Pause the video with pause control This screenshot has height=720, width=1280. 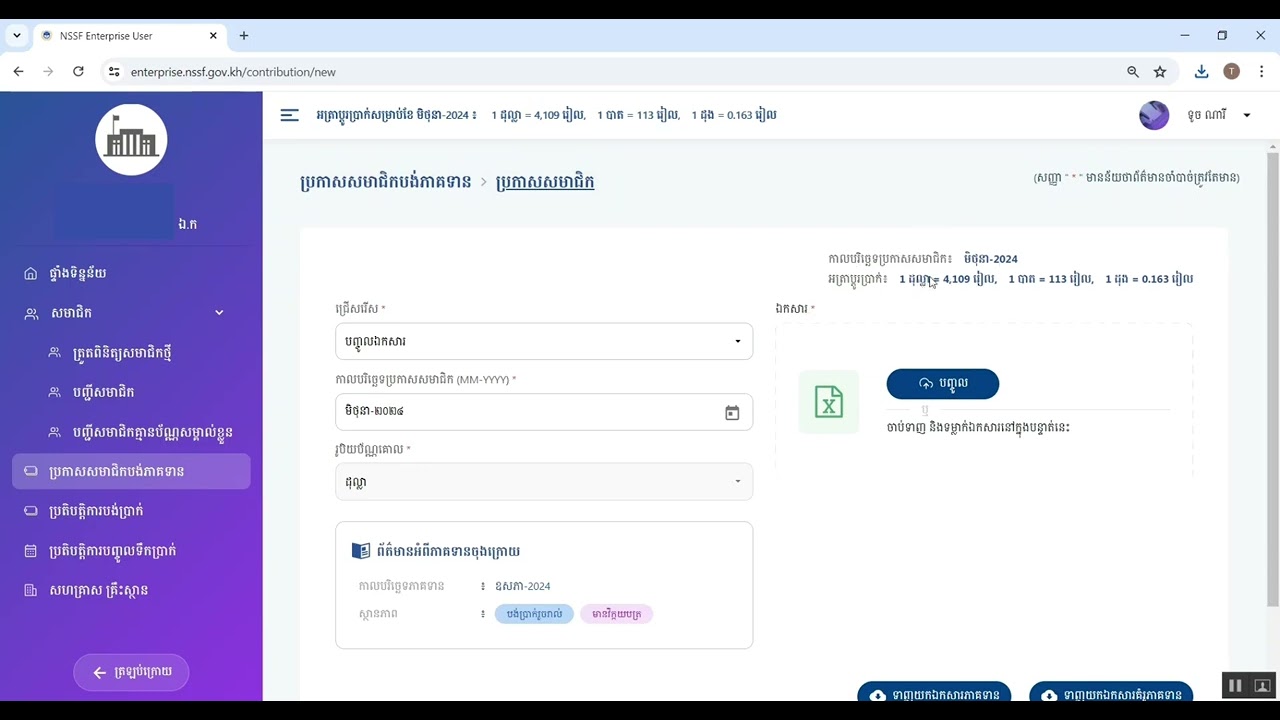(1235, 686)
